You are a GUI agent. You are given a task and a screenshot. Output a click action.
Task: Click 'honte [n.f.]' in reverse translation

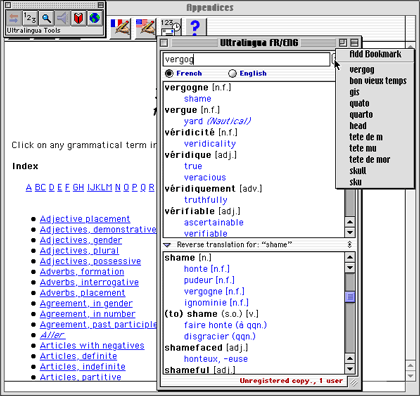207,269
